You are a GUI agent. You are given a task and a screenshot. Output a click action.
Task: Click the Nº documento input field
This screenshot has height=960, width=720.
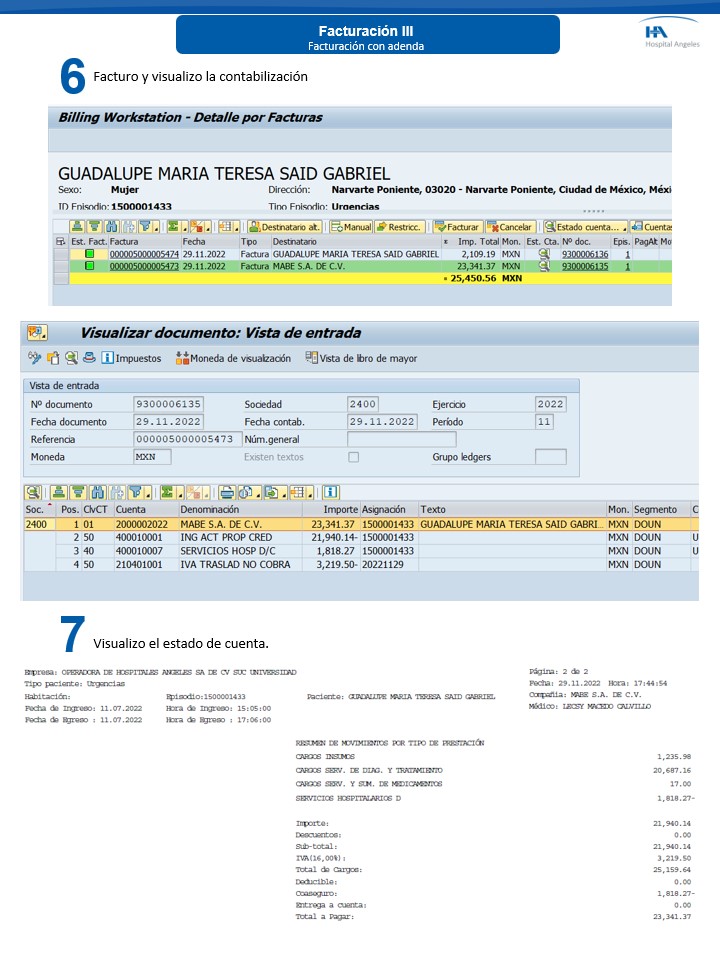point(169,404)
